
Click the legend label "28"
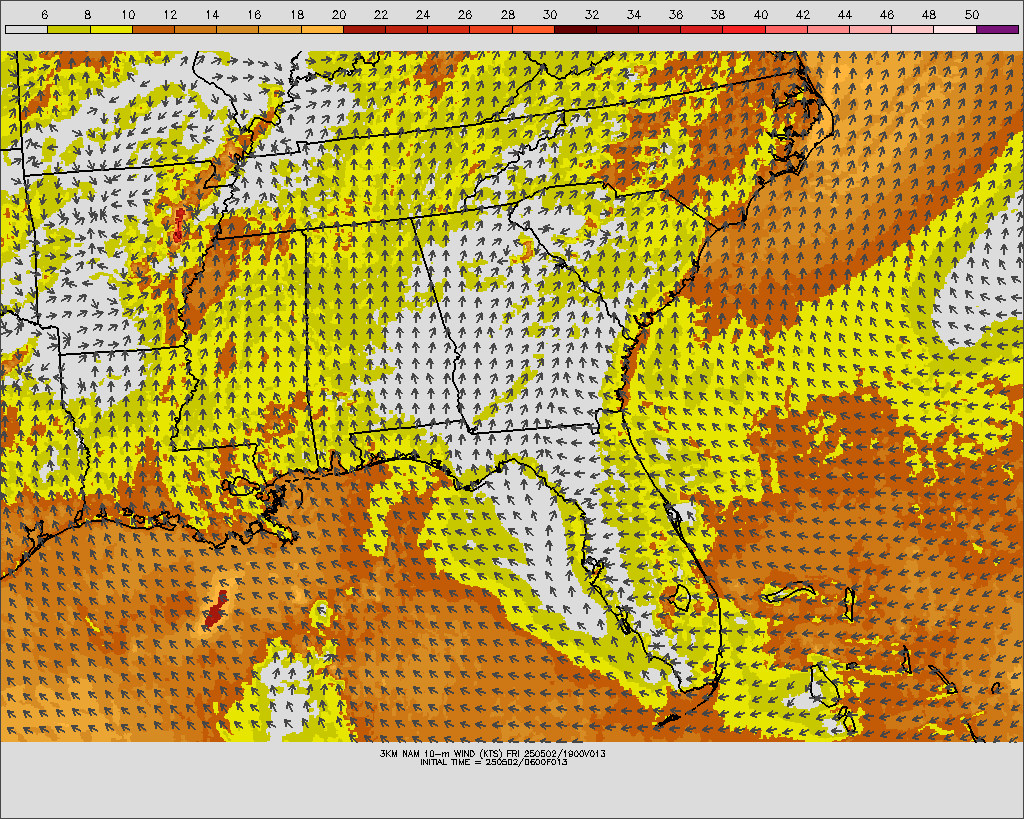point(507,14)
